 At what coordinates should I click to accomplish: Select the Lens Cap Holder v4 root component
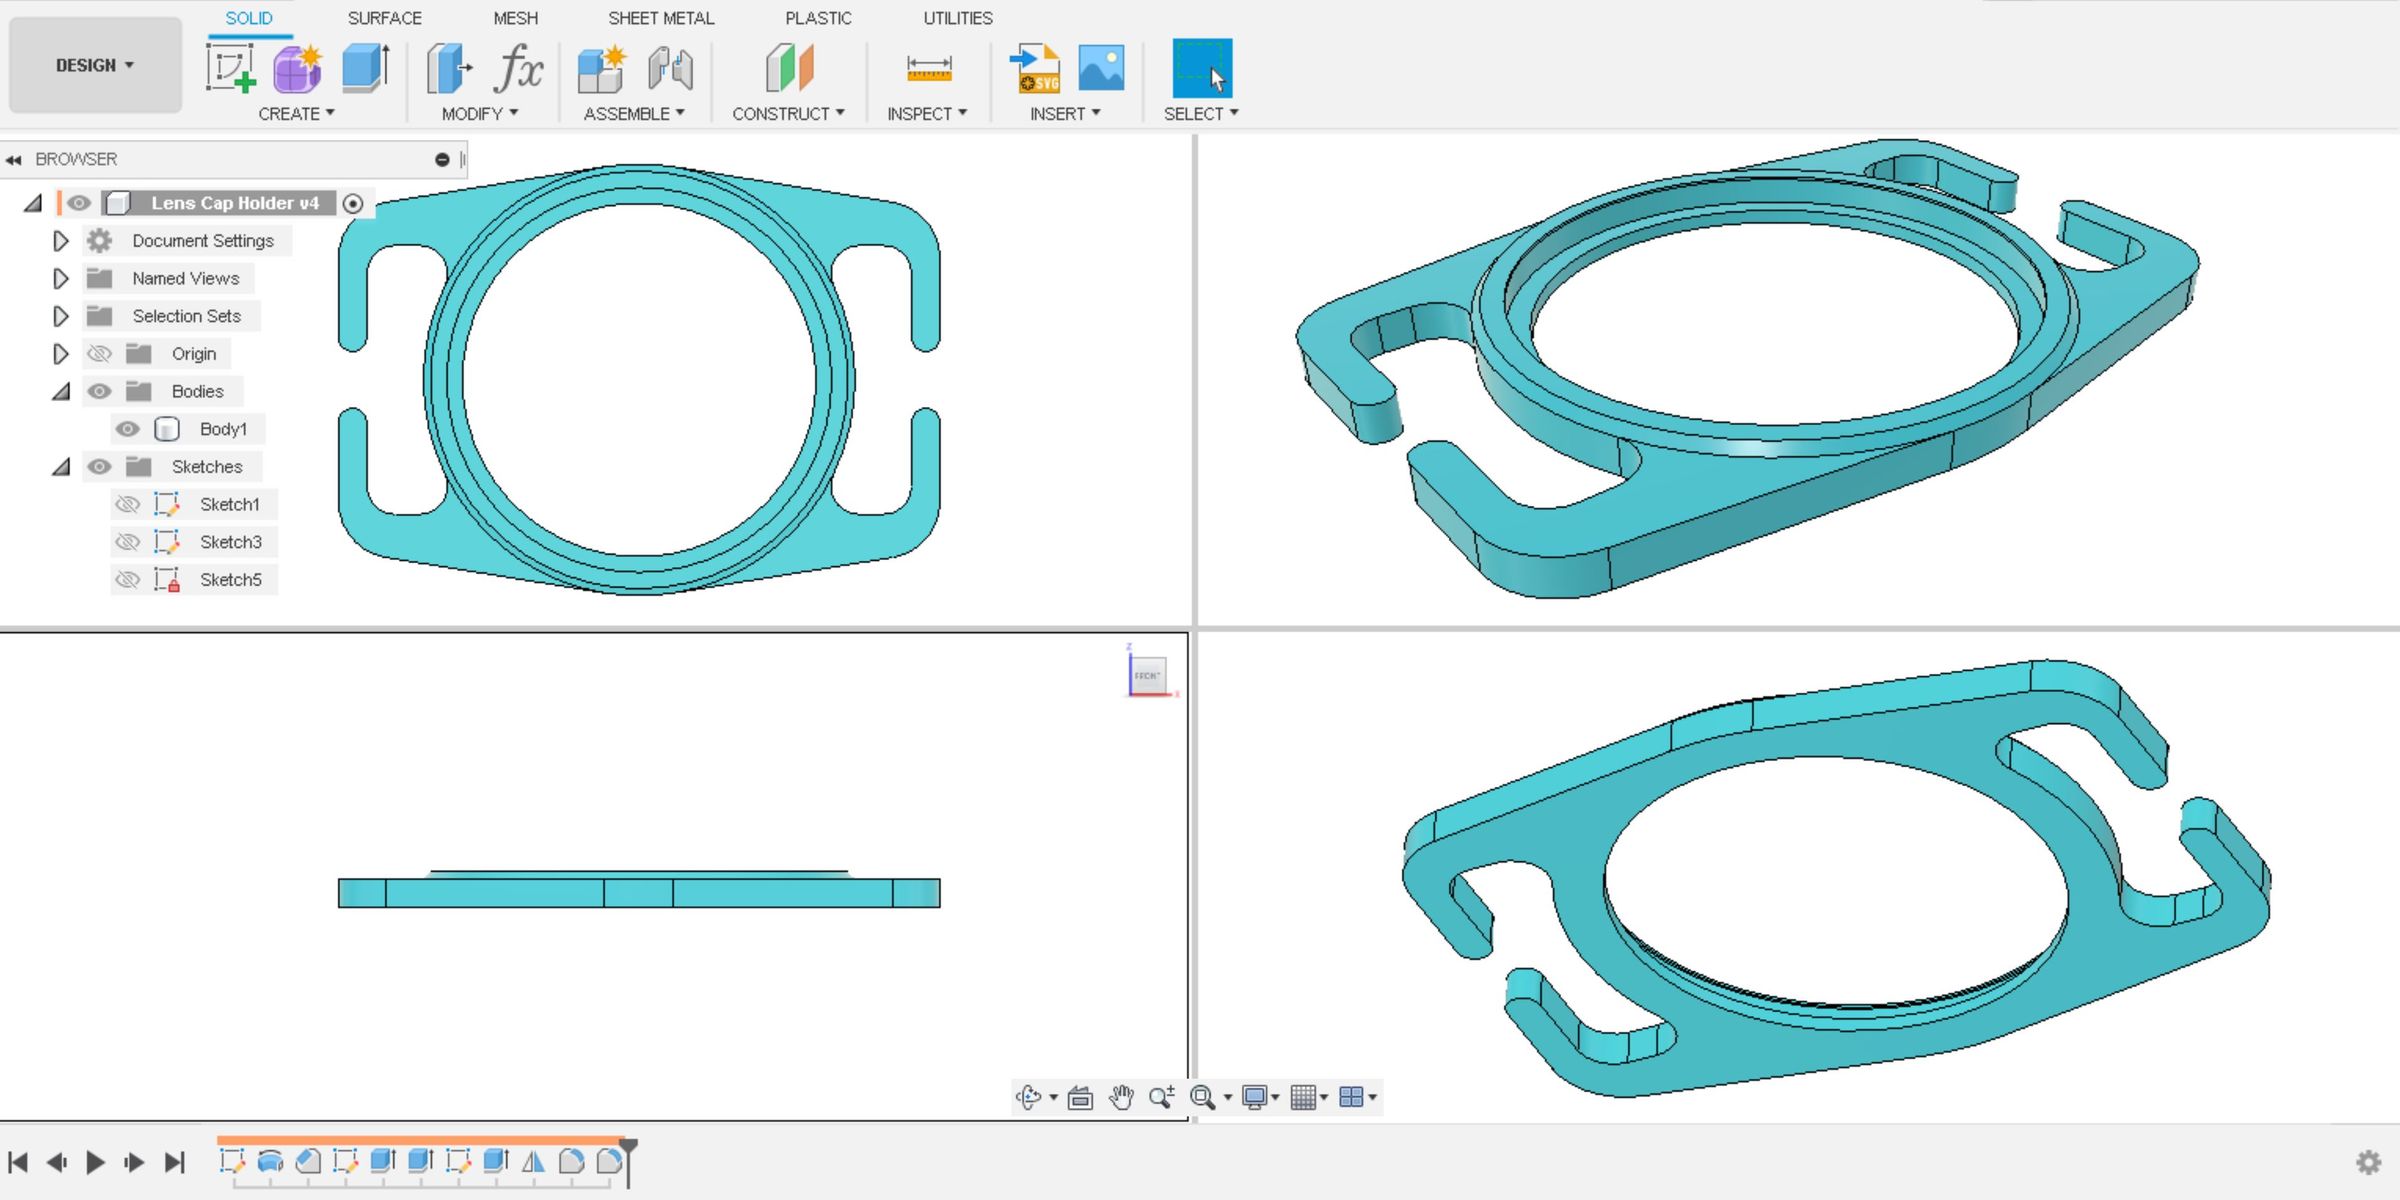(x=236, y=202)
